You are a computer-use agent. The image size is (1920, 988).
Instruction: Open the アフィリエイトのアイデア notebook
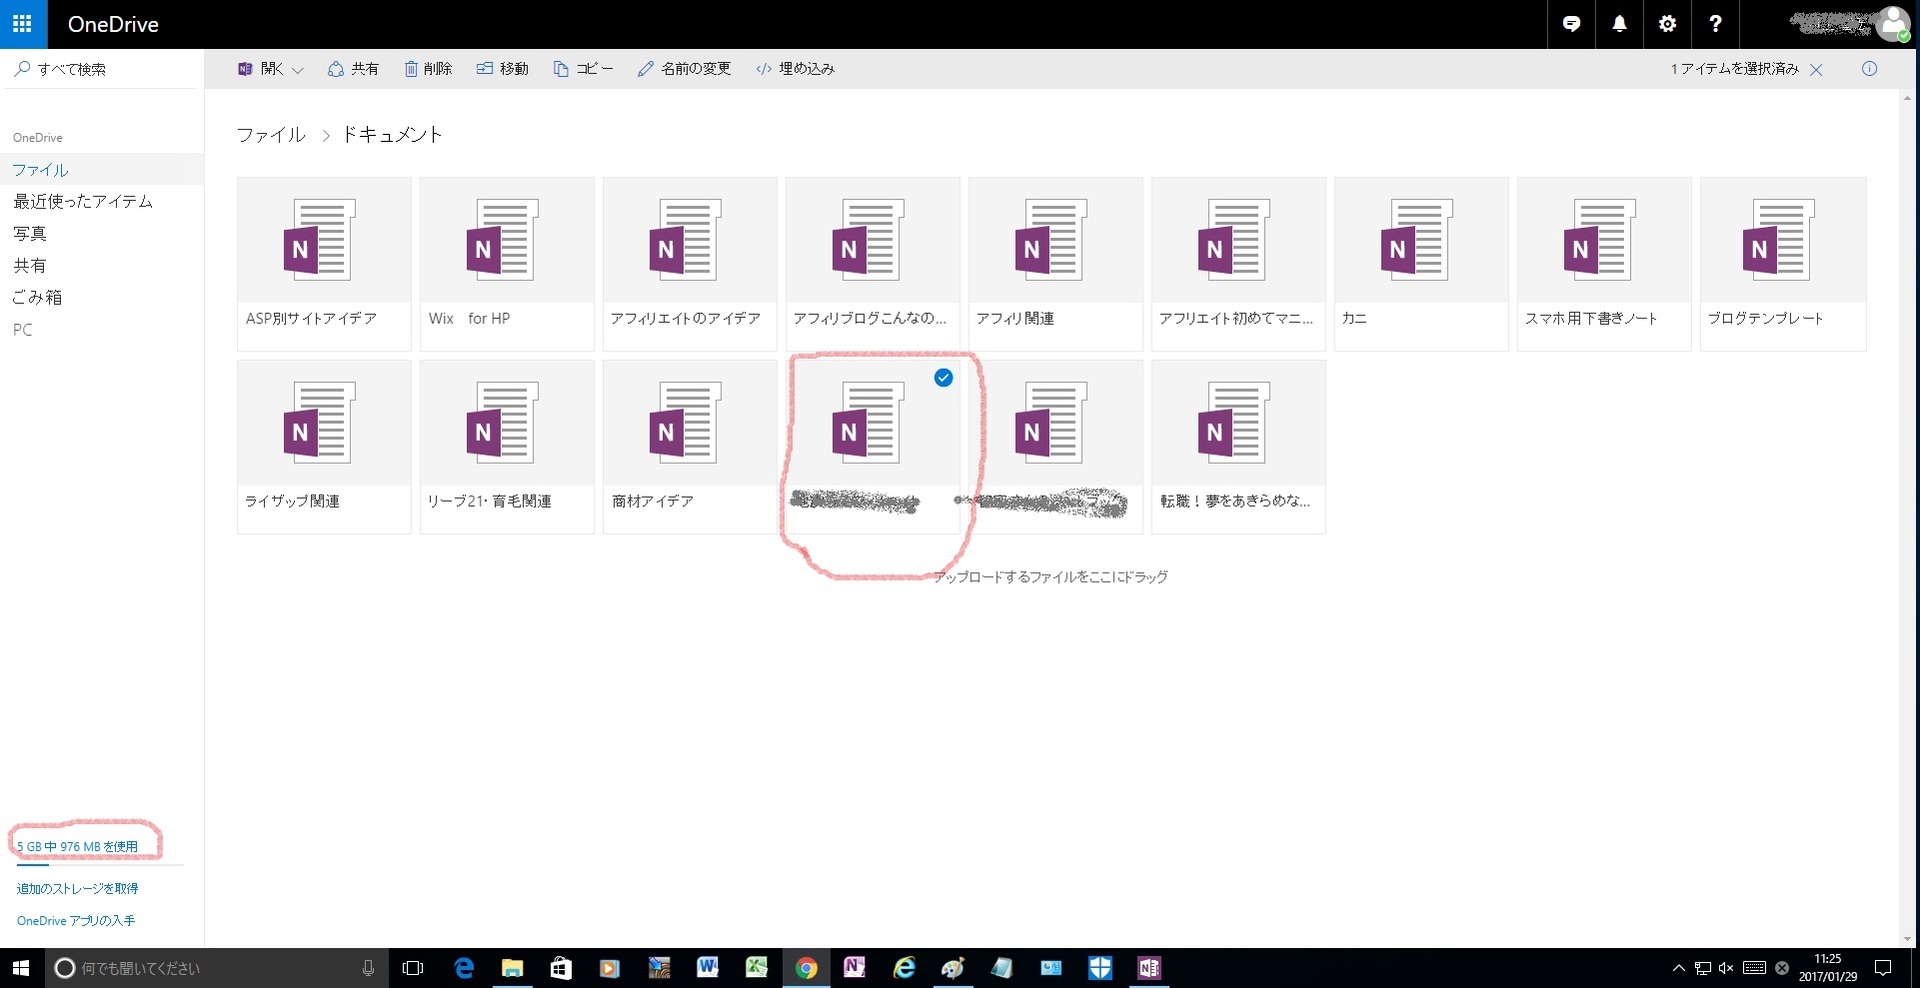pos(690,264)
